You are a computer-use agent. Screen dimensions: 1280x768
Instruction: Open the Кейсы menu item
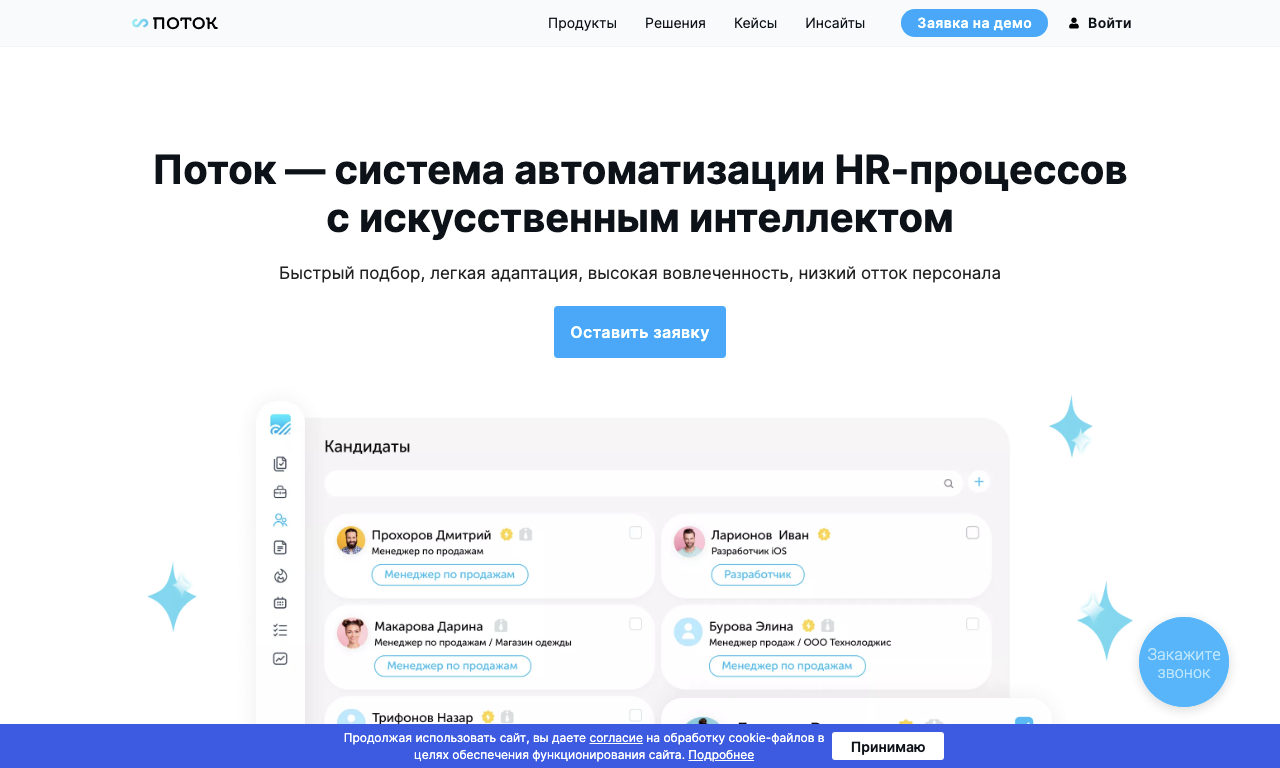click(755, 23)
